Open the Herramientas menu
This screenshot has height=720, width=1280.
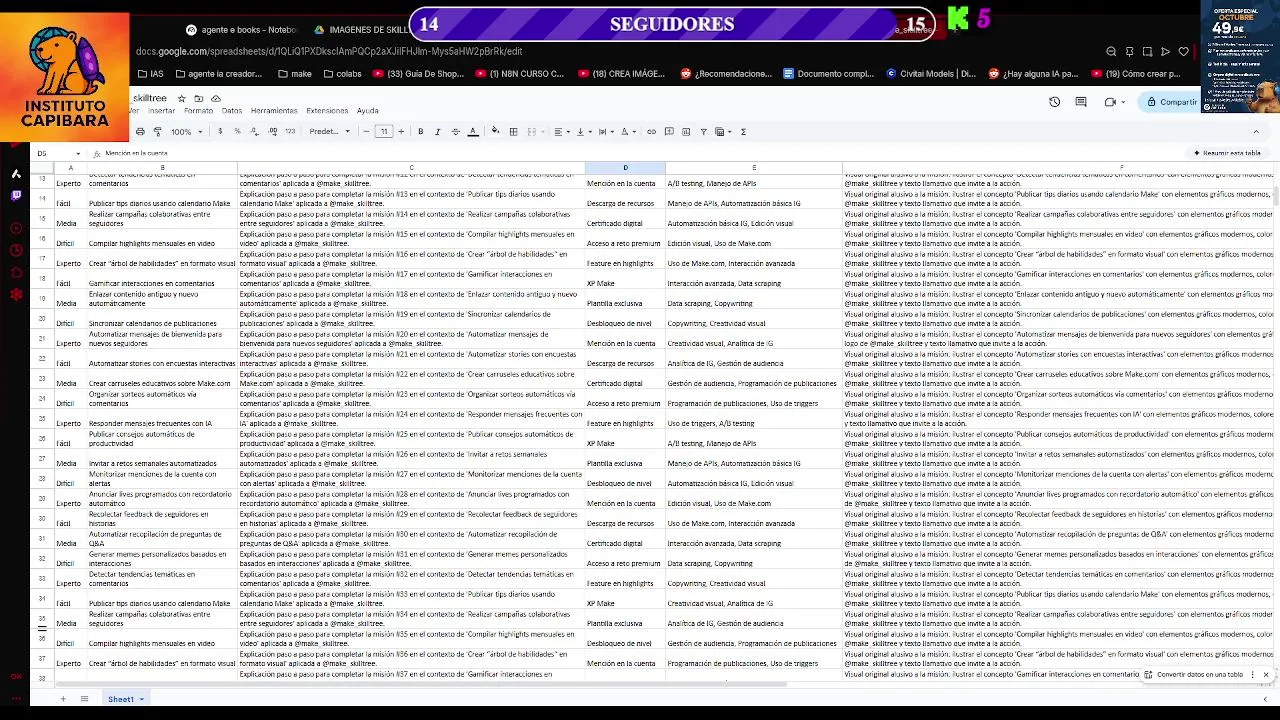(x=274, y=111)
